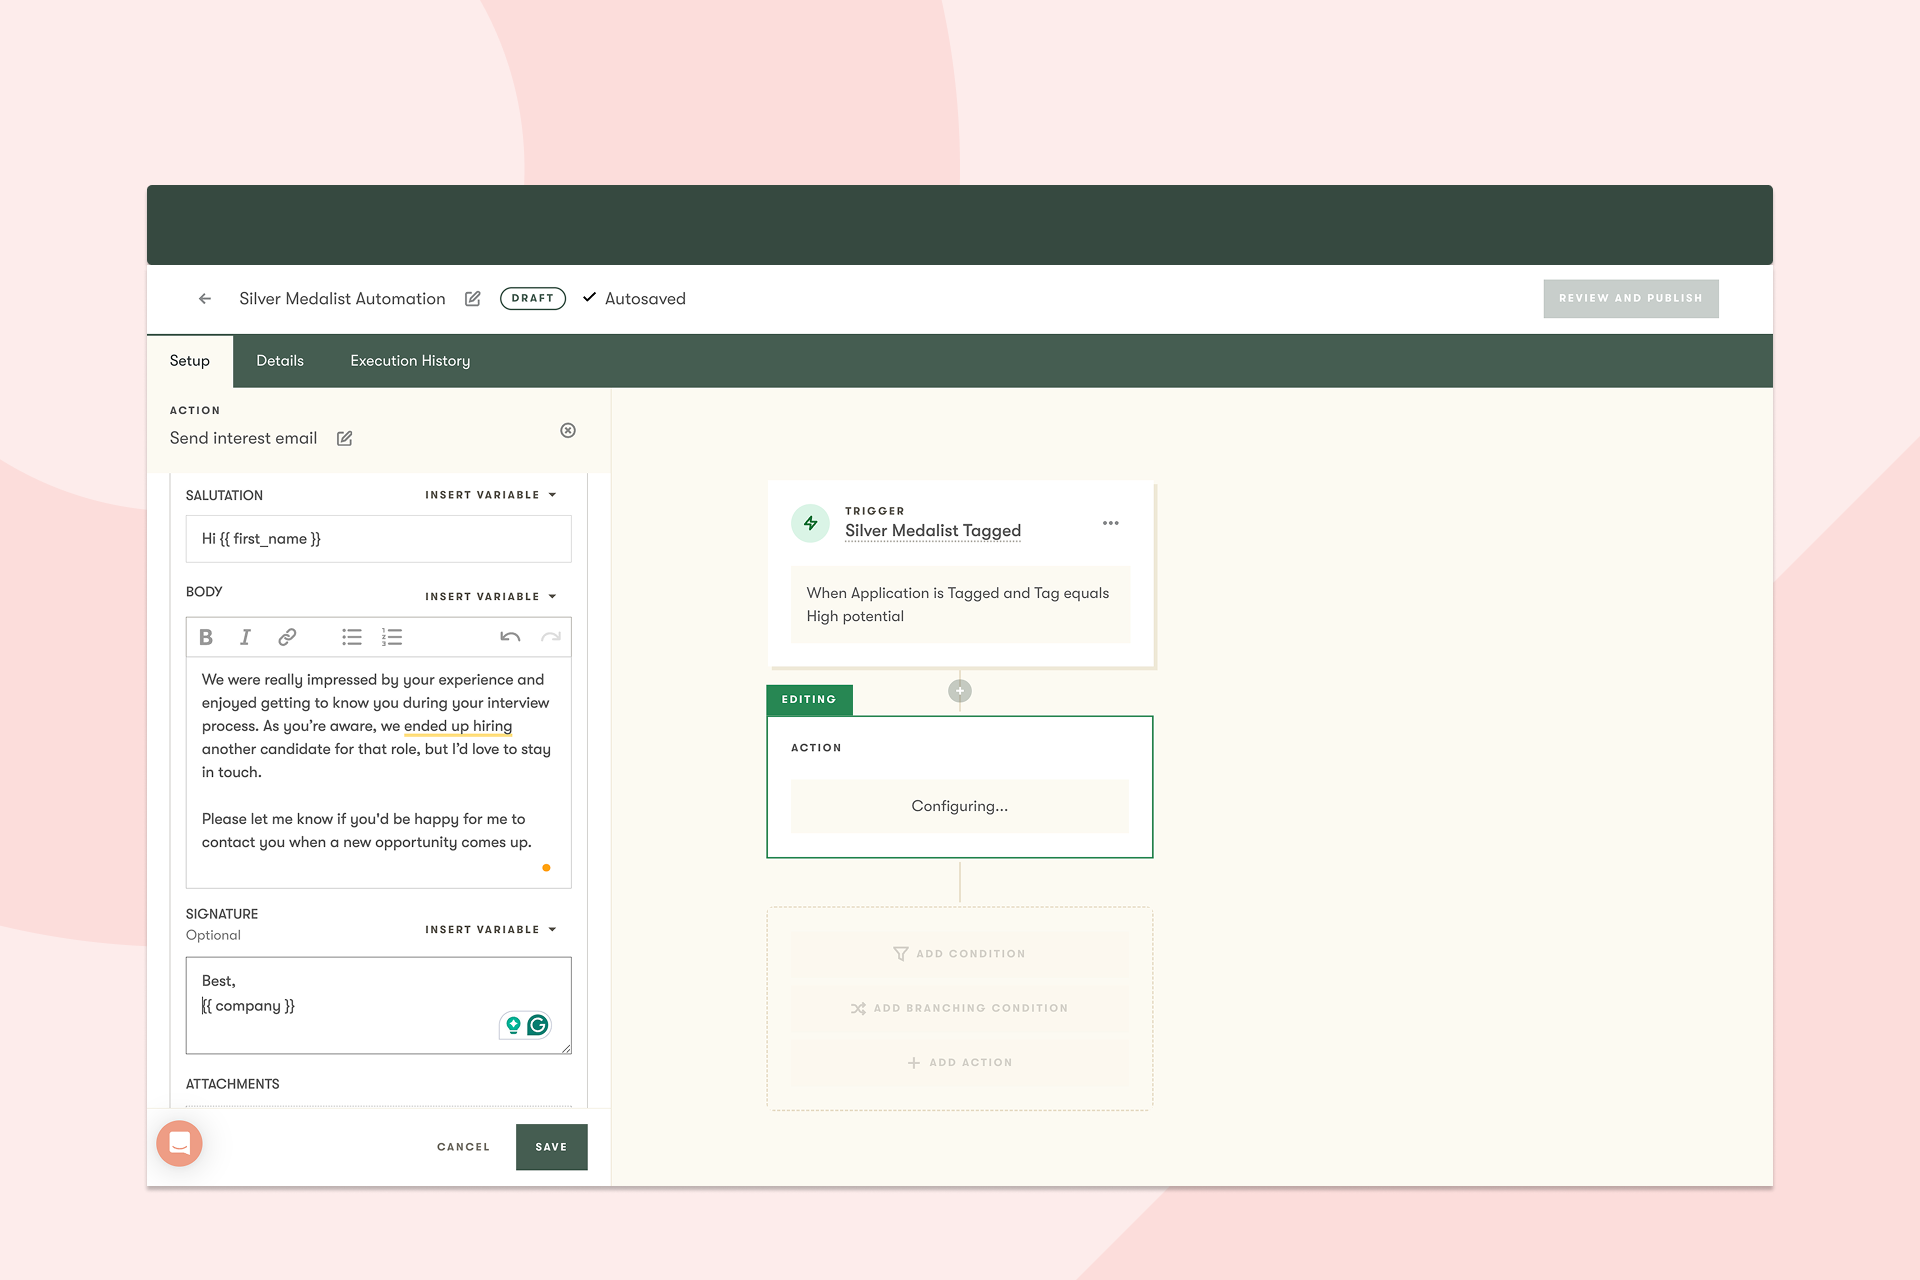Screen dimensions: 1920x1280
Task: Toggle italic formatting in body editor
Action: click(x=245, y=637)
